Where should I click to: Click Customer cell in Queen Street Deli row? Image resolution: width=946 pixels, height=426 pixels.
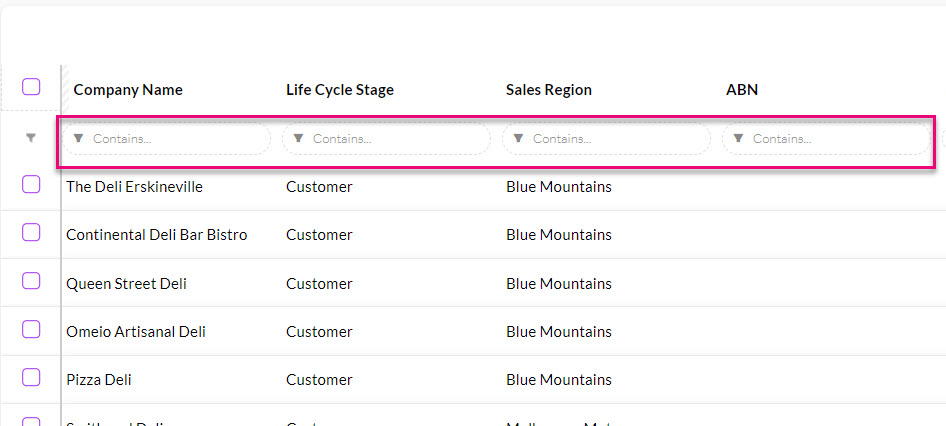(x=319, y=284)
